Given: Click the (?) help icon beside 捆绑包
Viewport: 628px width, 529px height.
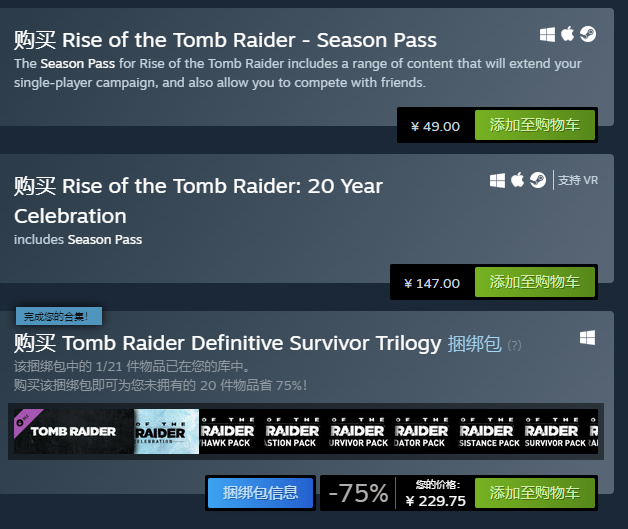Looking at the screenshot, I should [514, 345].
